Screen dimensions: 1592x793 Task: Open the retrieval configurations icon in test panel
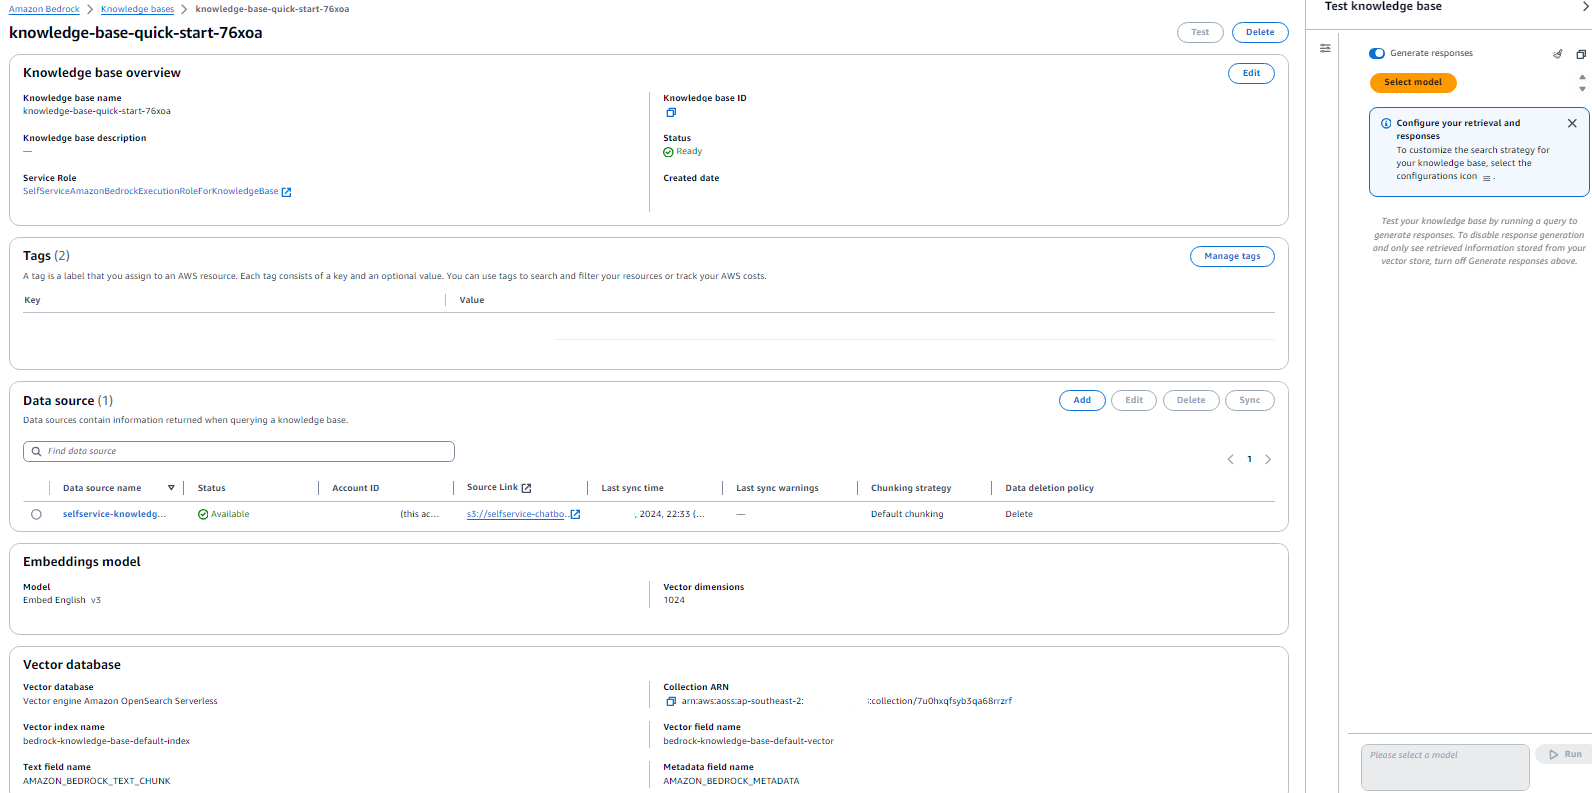click(x=1325, y=48)
